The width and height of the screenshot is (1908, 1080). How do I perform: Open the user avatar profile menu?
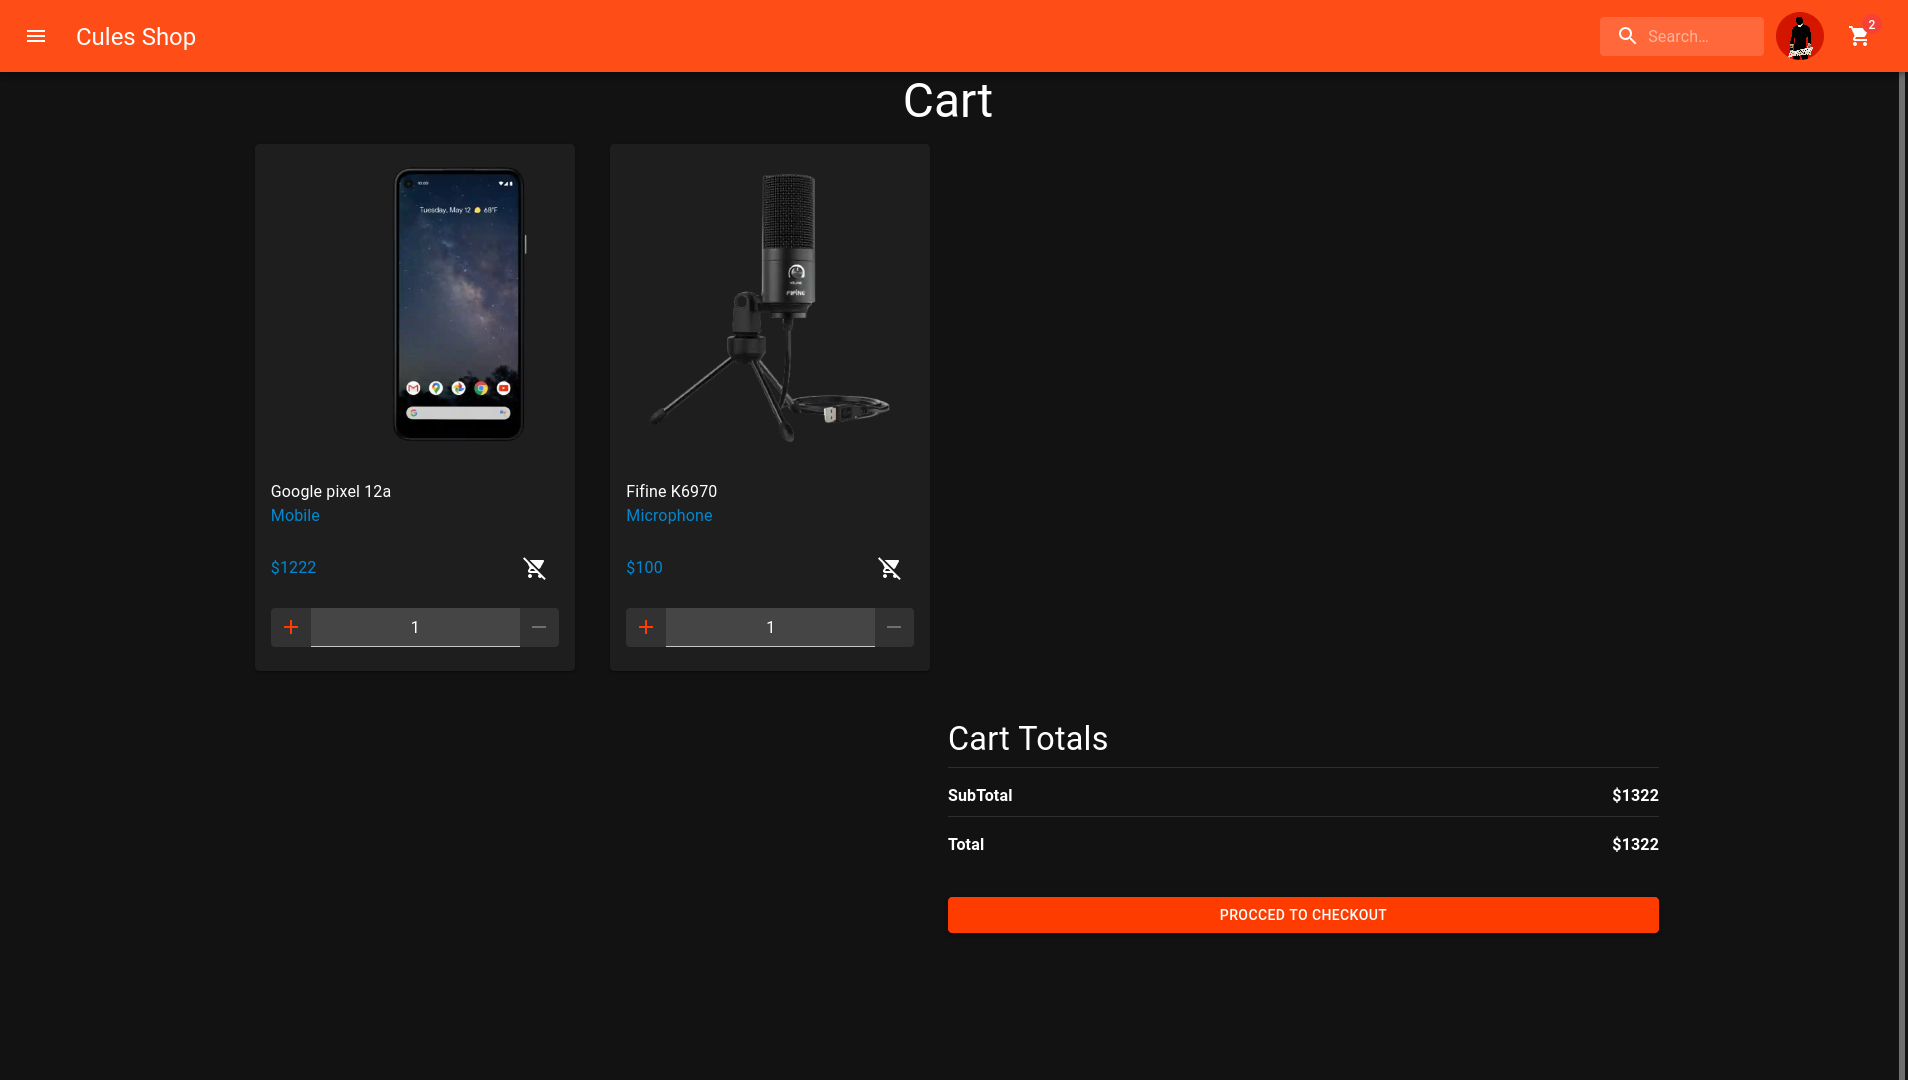click(x=1799, y=36)
